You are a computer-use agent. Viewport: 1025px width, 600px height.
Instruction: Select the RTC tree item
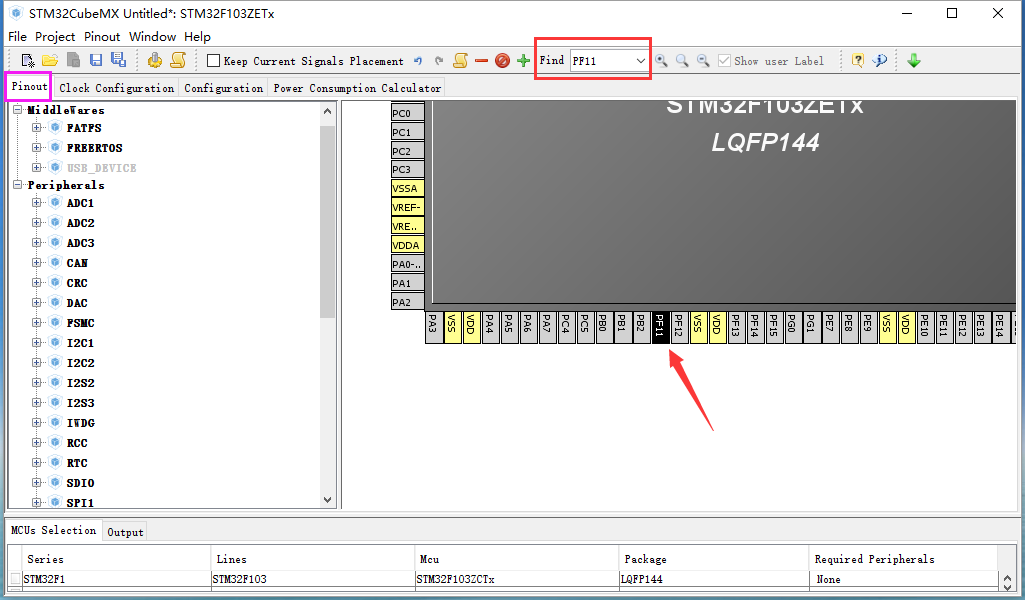tap(76, 463)
